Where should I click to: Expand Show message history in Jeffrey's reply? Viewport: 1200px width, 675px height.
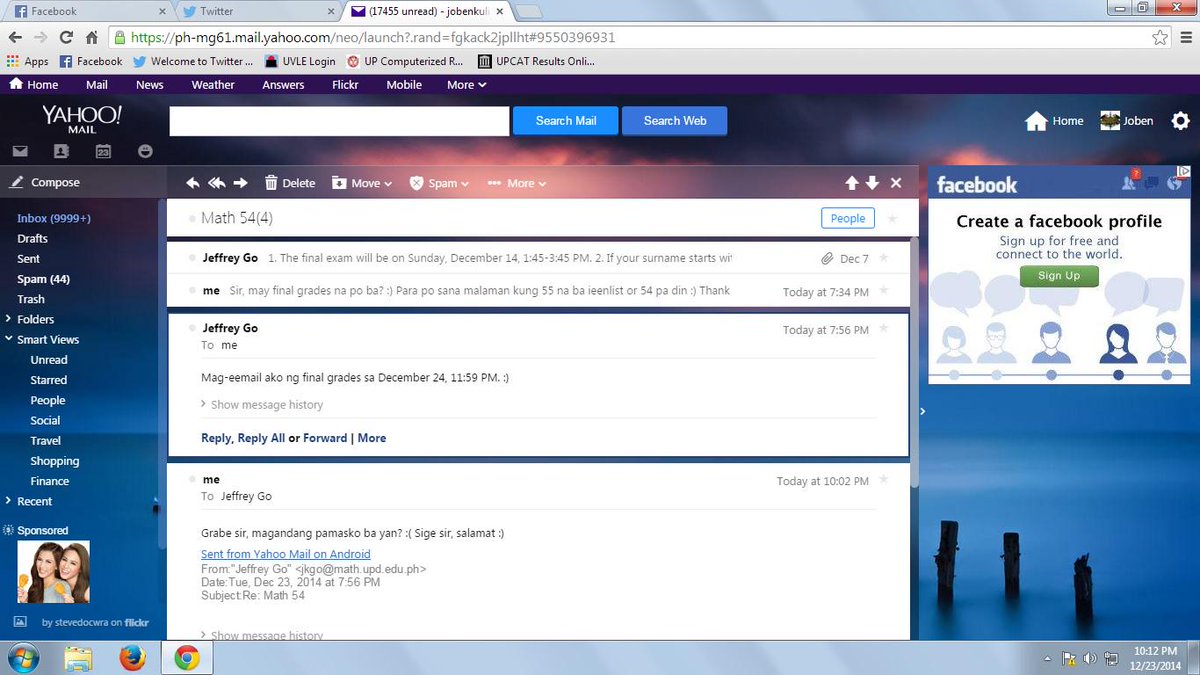[262, 405]
